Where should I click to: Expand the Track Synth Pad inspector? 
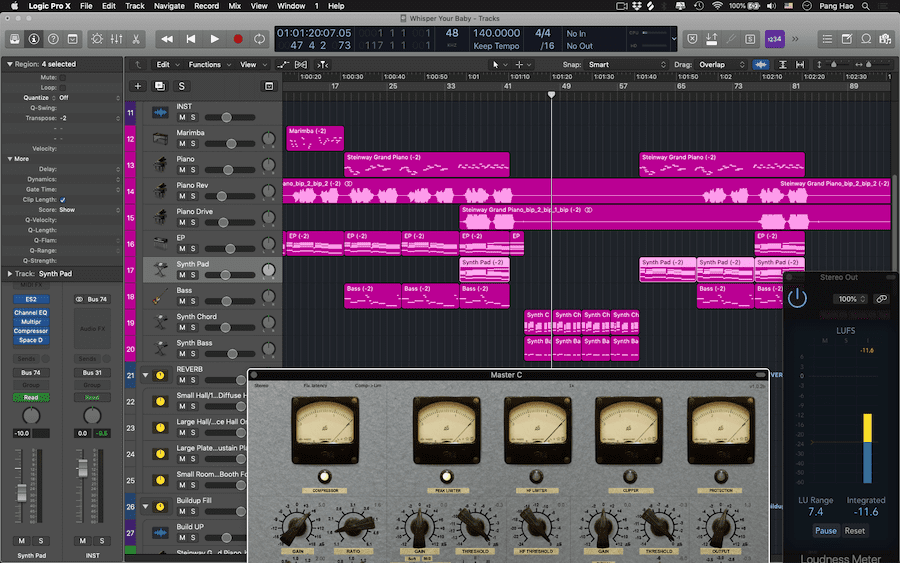tap(9, 274)
